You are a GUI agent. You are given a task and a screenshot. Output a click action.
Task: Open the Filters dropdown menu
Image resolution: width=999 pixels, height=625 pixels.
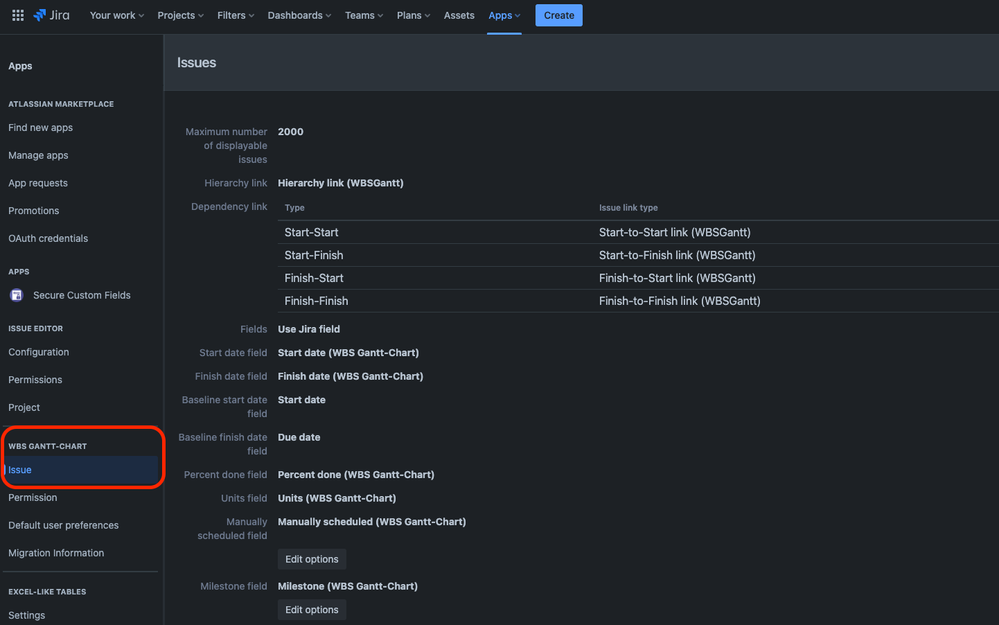235,15
